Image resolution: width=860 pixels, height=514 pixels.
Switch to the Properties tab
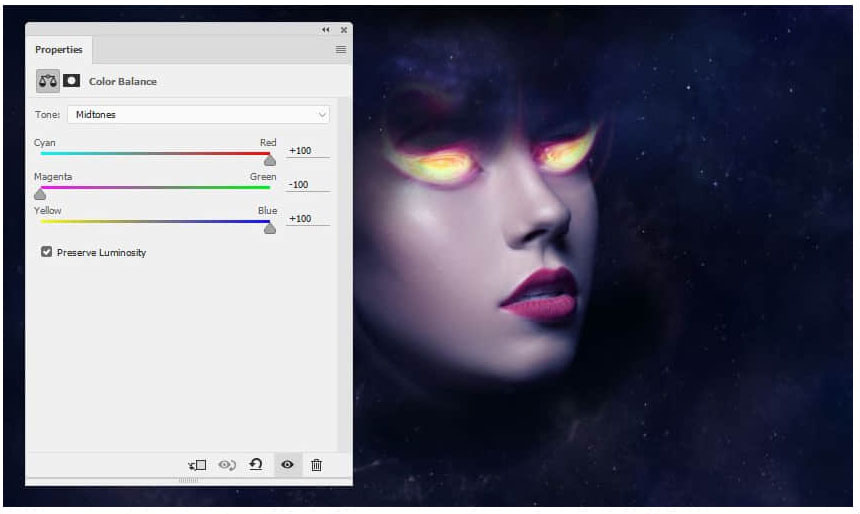59,49
